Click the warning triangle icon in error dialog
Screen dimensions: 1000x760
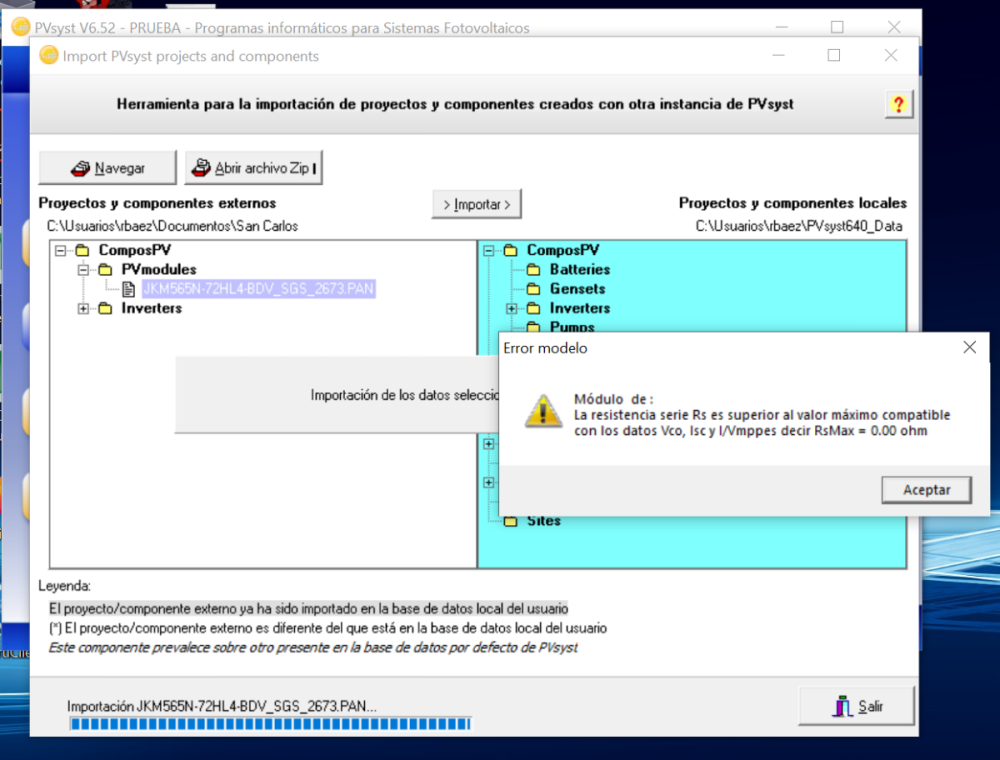544,411
